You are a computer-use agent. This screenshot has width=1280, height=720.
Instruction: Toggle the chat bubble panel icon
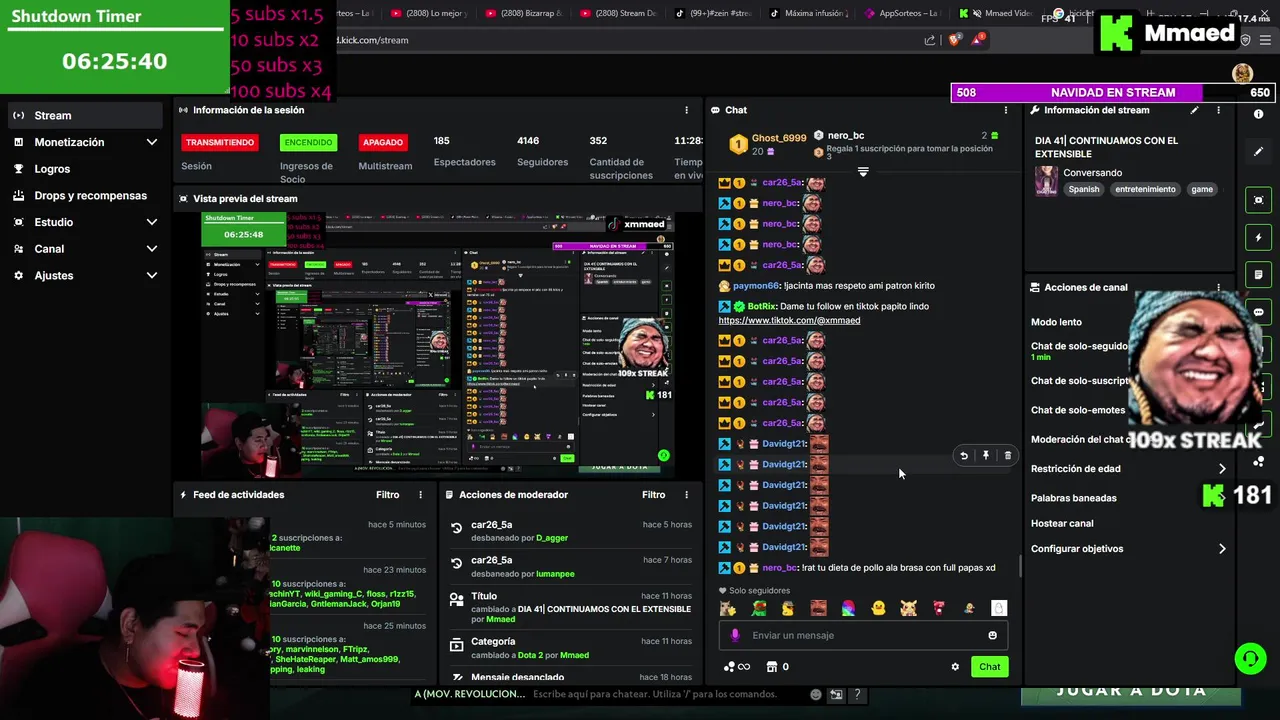[1259, 312]
